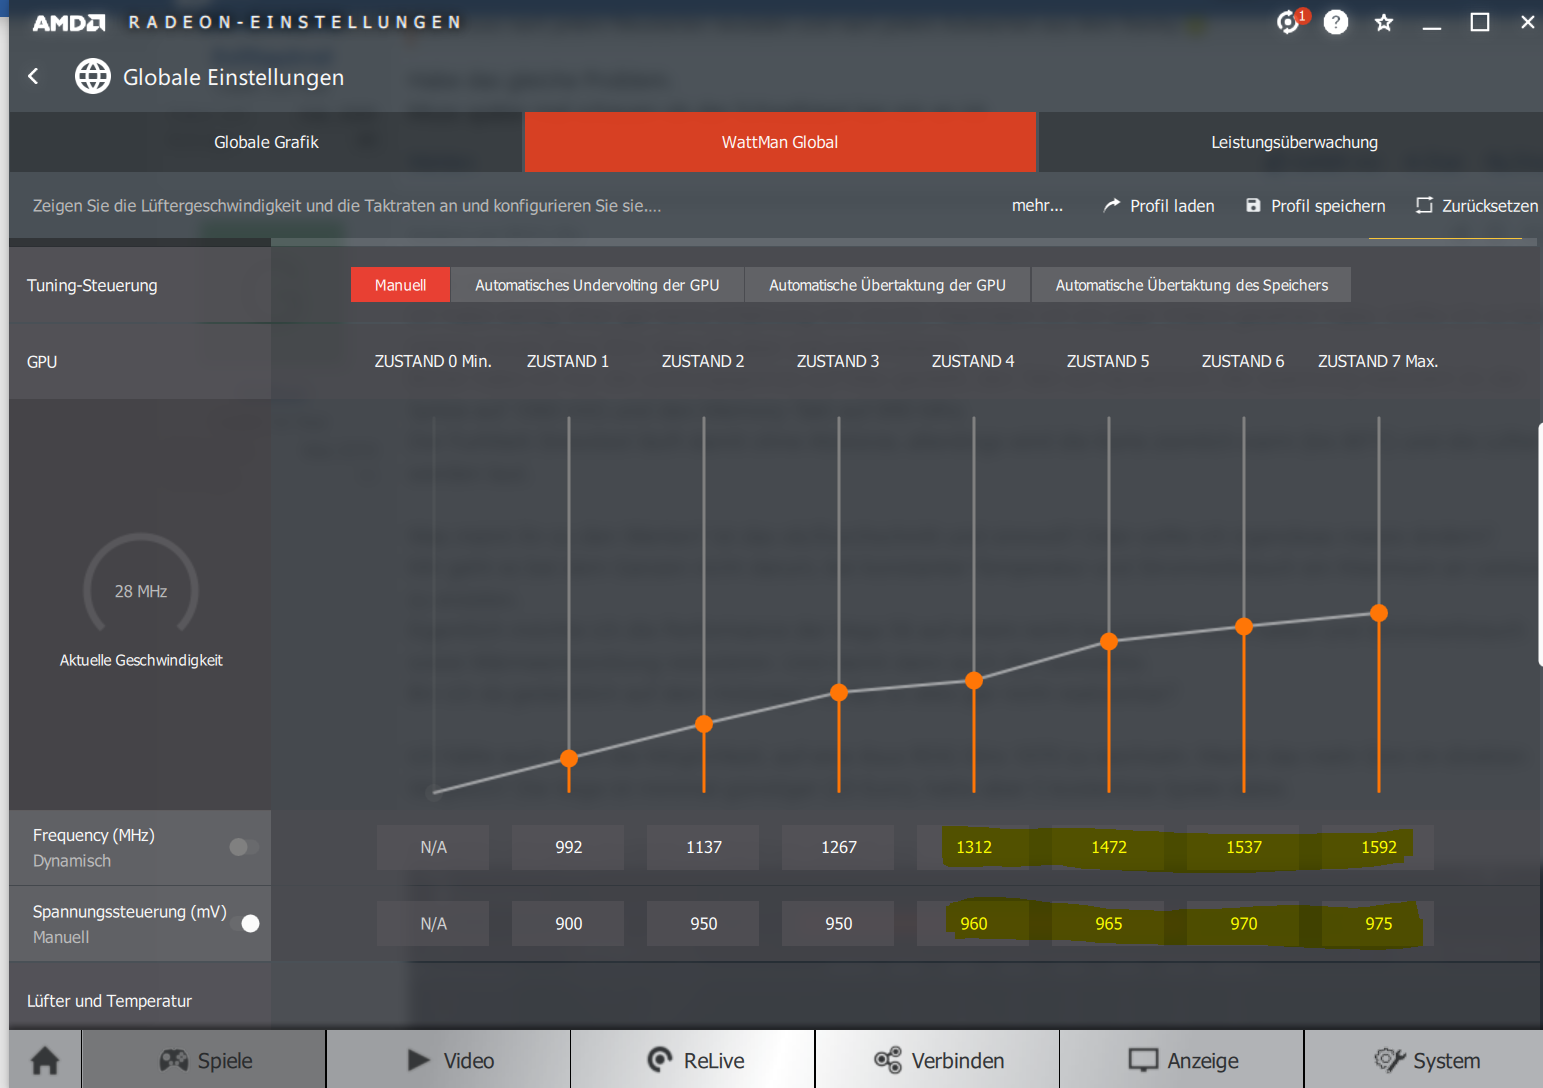Click the mehr... link

coord(1037,205)
